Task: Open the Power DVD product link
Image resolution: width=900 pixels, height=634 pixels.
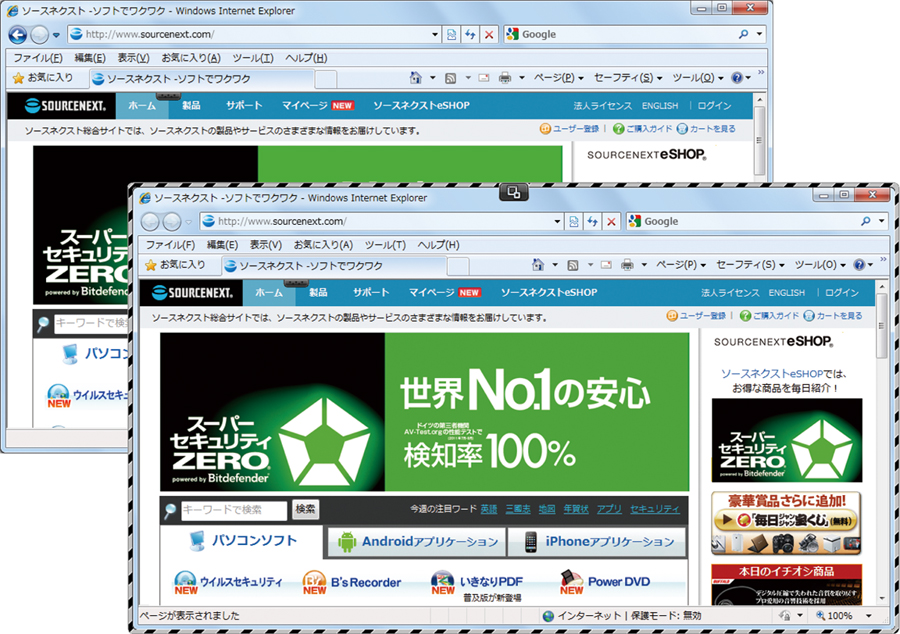Action: [x=606, y=582]
